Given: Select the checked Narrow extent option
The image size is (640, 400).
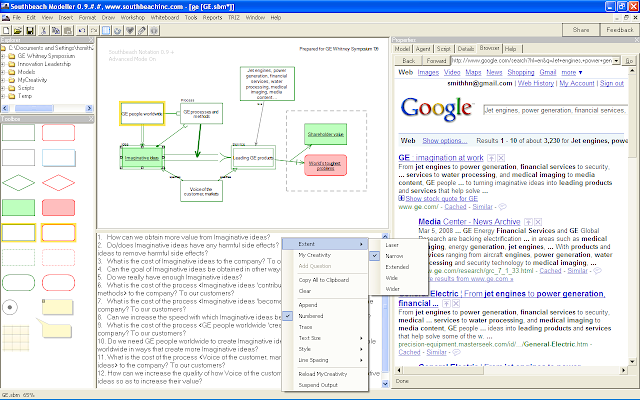Looking at the screenshot, I should pyautogui.click(x=398, y=256).
